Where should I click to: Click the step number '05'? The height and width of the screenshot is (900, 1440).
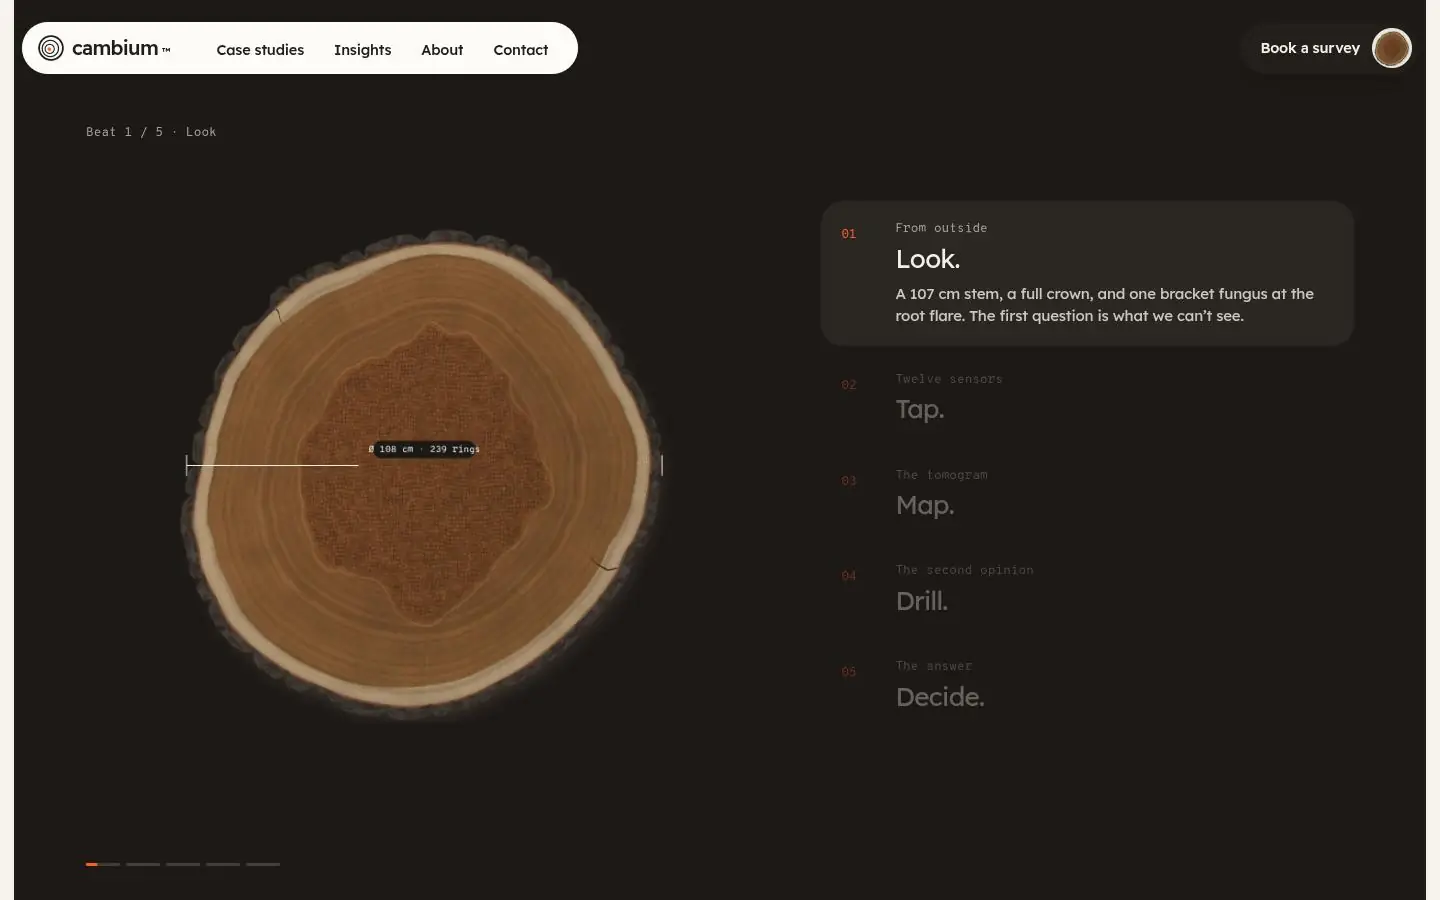[x=849, y=672]
